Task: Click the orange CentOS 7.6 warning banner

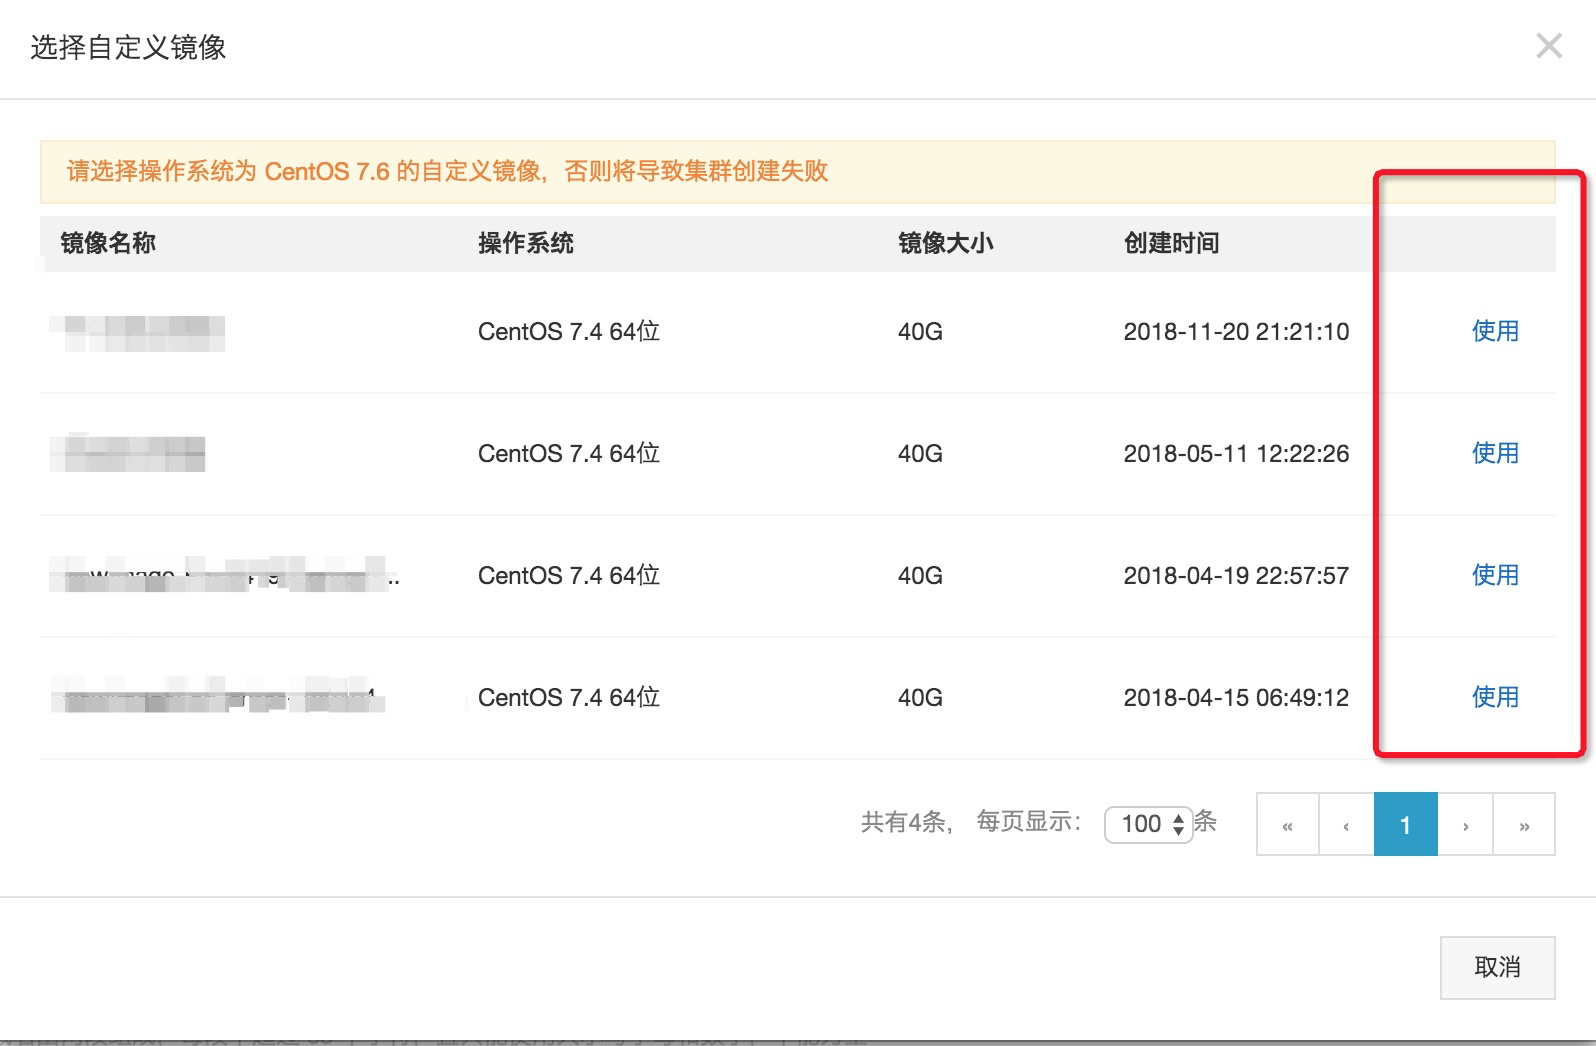Action: [797, 171]
